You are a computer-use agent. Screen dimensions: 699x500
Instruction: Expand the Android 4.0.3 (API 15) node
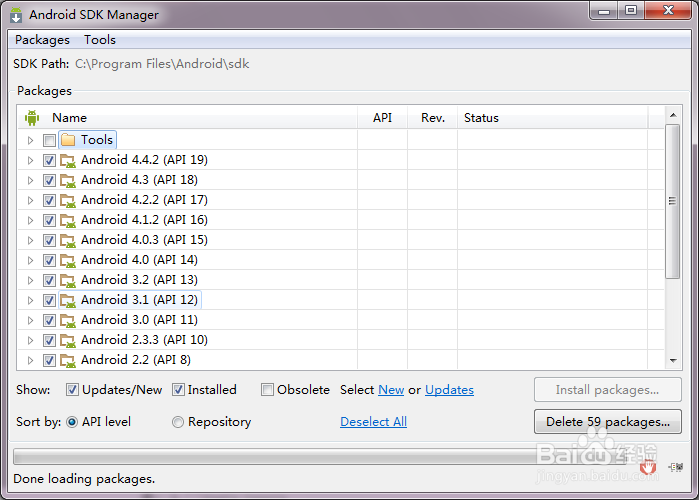coord(30,241)
